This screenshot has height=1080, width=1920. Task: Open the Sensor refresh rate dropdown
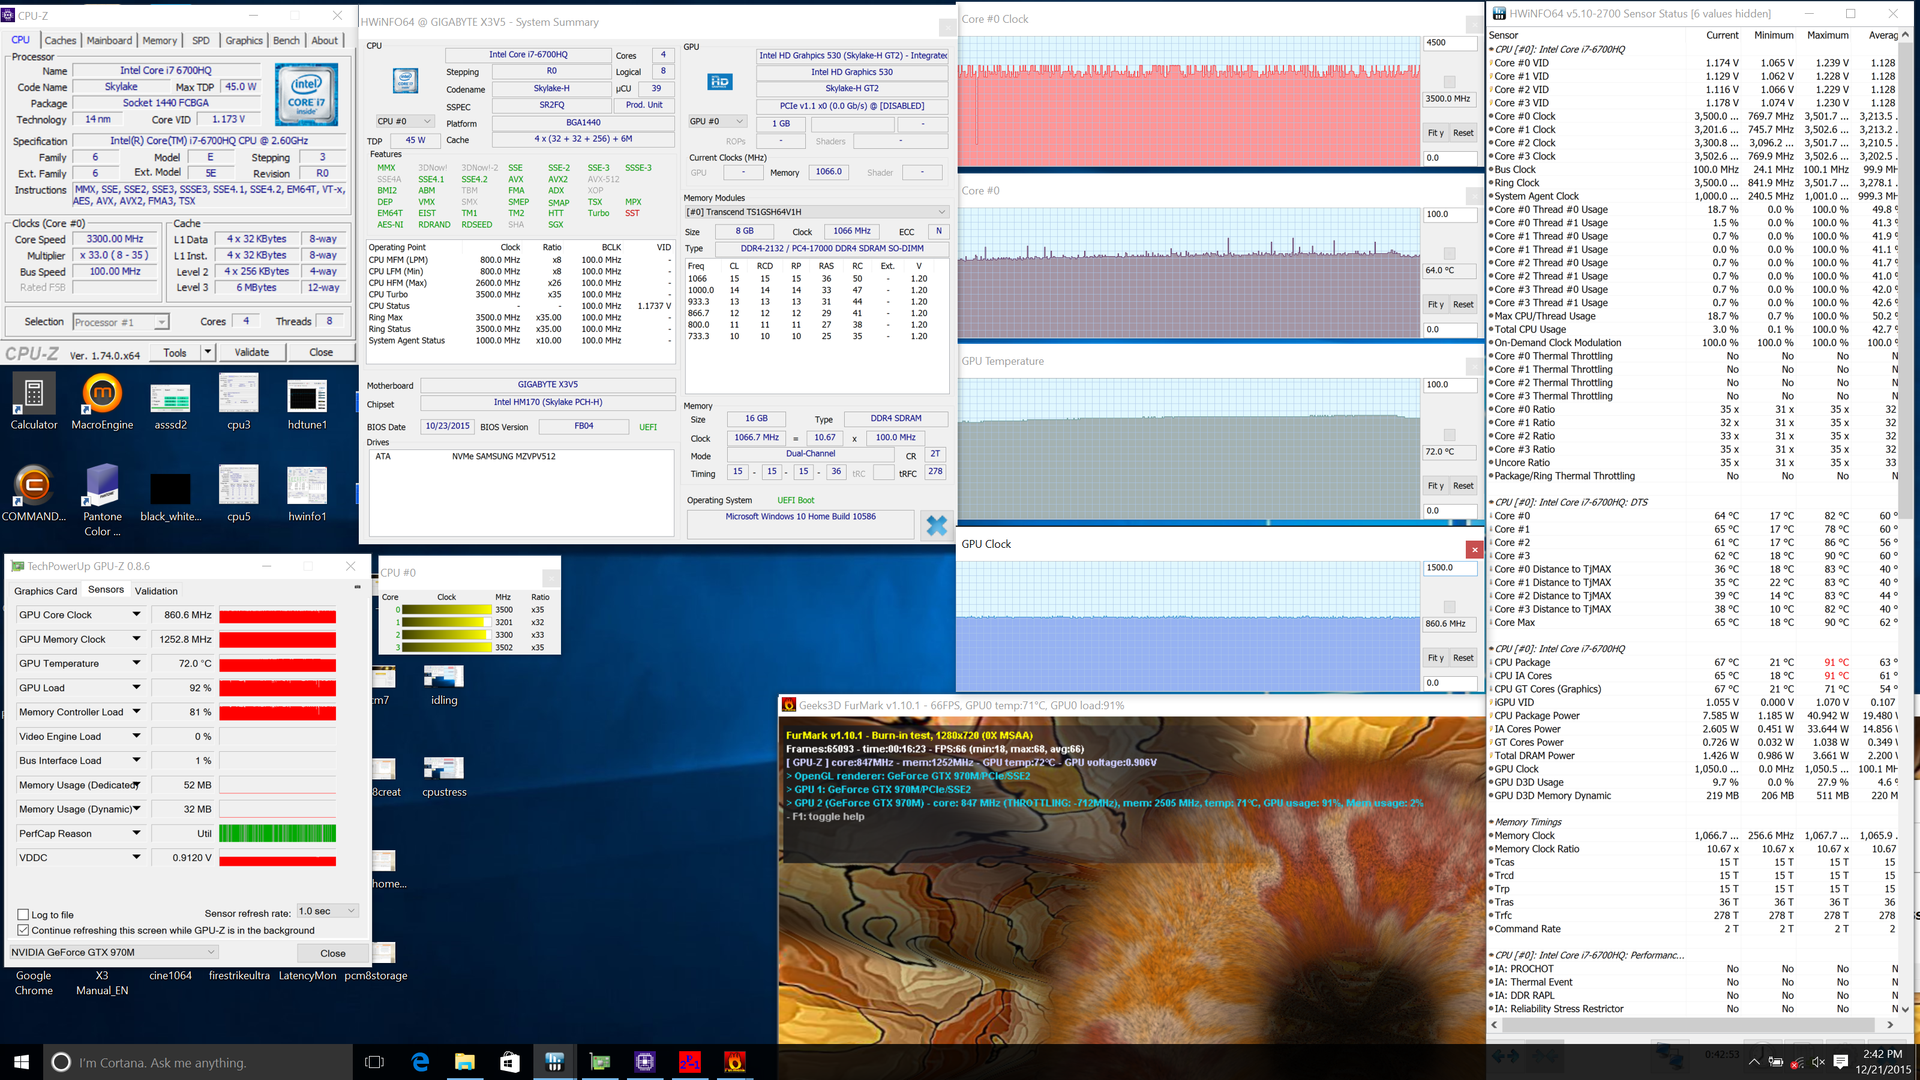(326, 912)
